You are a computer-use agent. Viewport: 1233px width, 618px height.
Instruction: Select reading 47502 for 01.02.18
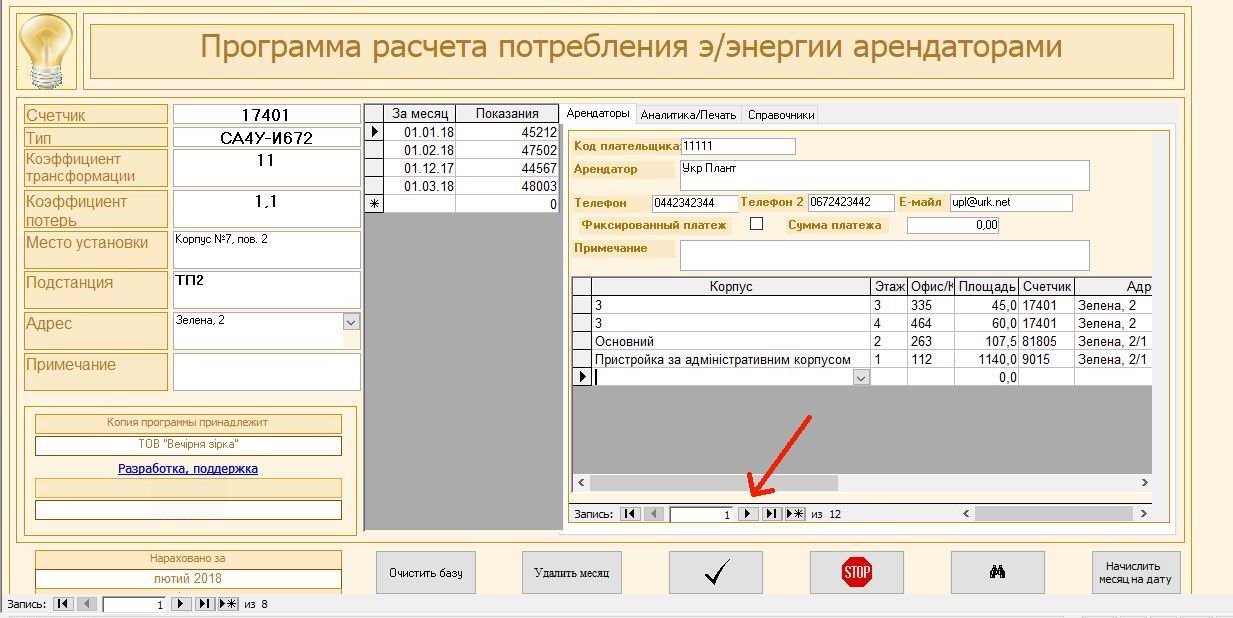(x=507, y=150)
